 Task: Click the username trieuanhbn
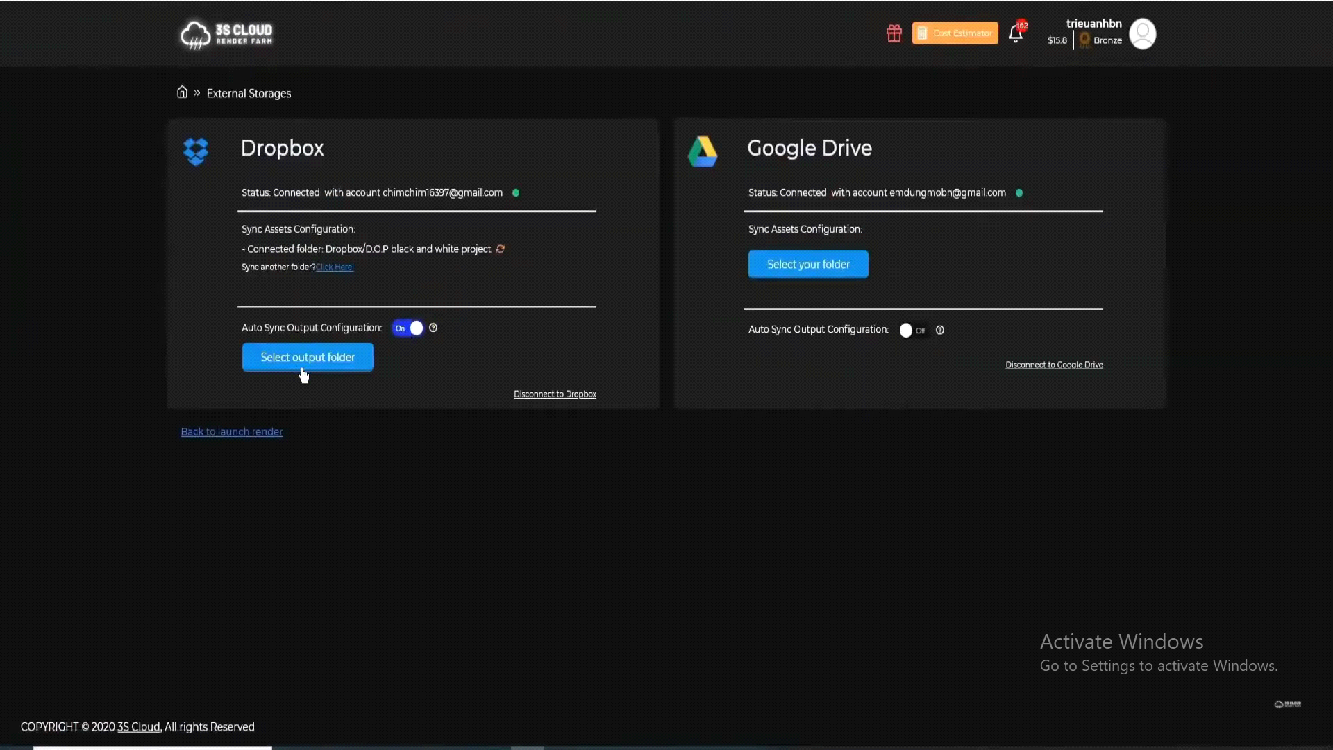(x=1094, y=23)
